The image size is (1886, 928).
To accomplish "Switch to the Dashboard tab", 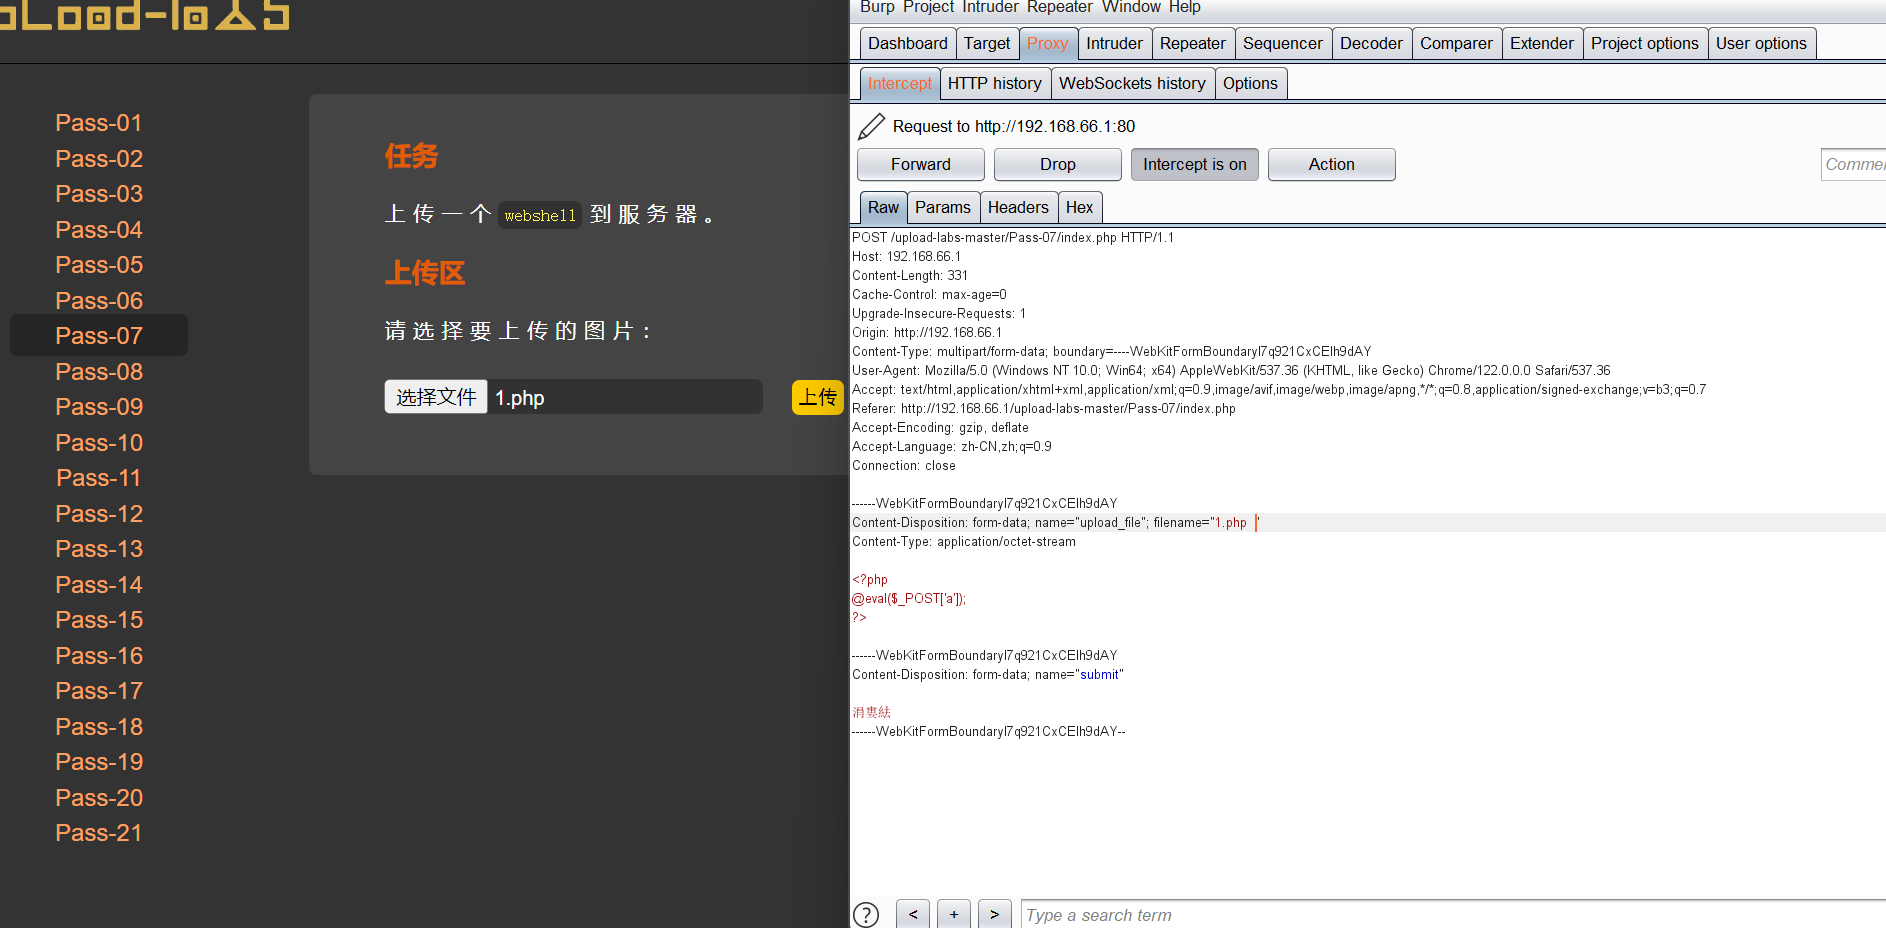I will coord(908,43).
